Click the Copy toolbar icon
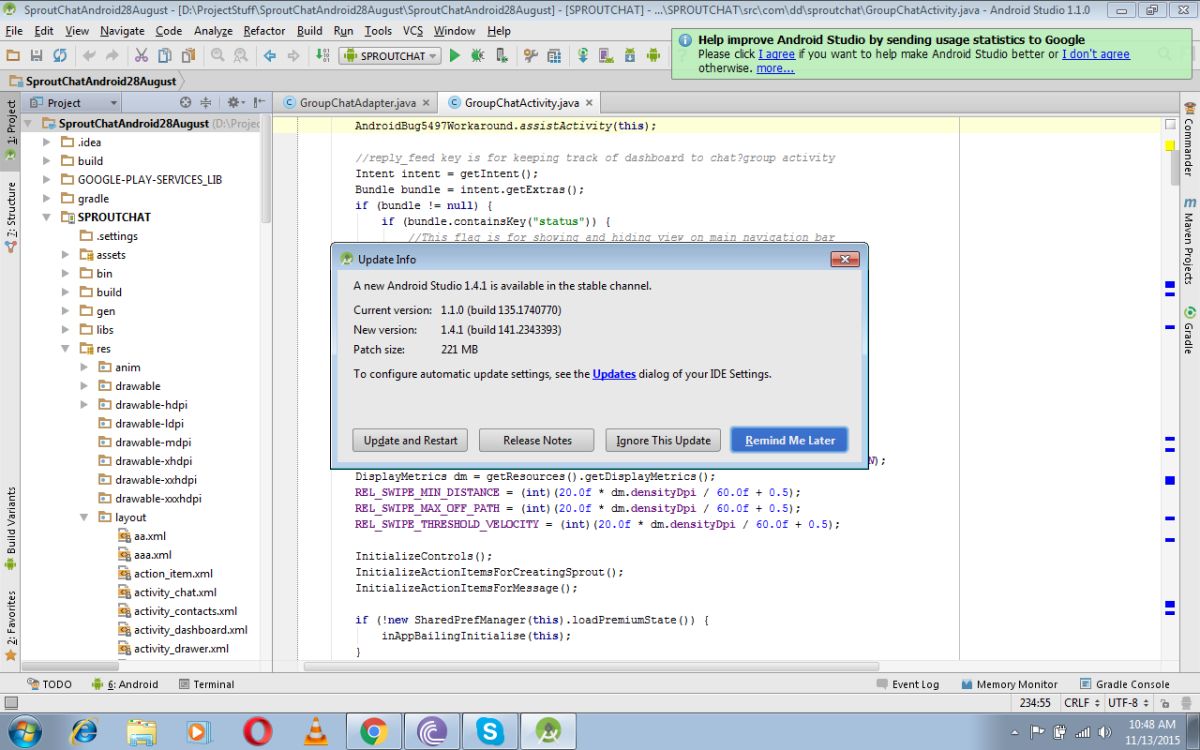This screenshot has width=1200, height=750. pyautogui.click(x=164, y=56)
